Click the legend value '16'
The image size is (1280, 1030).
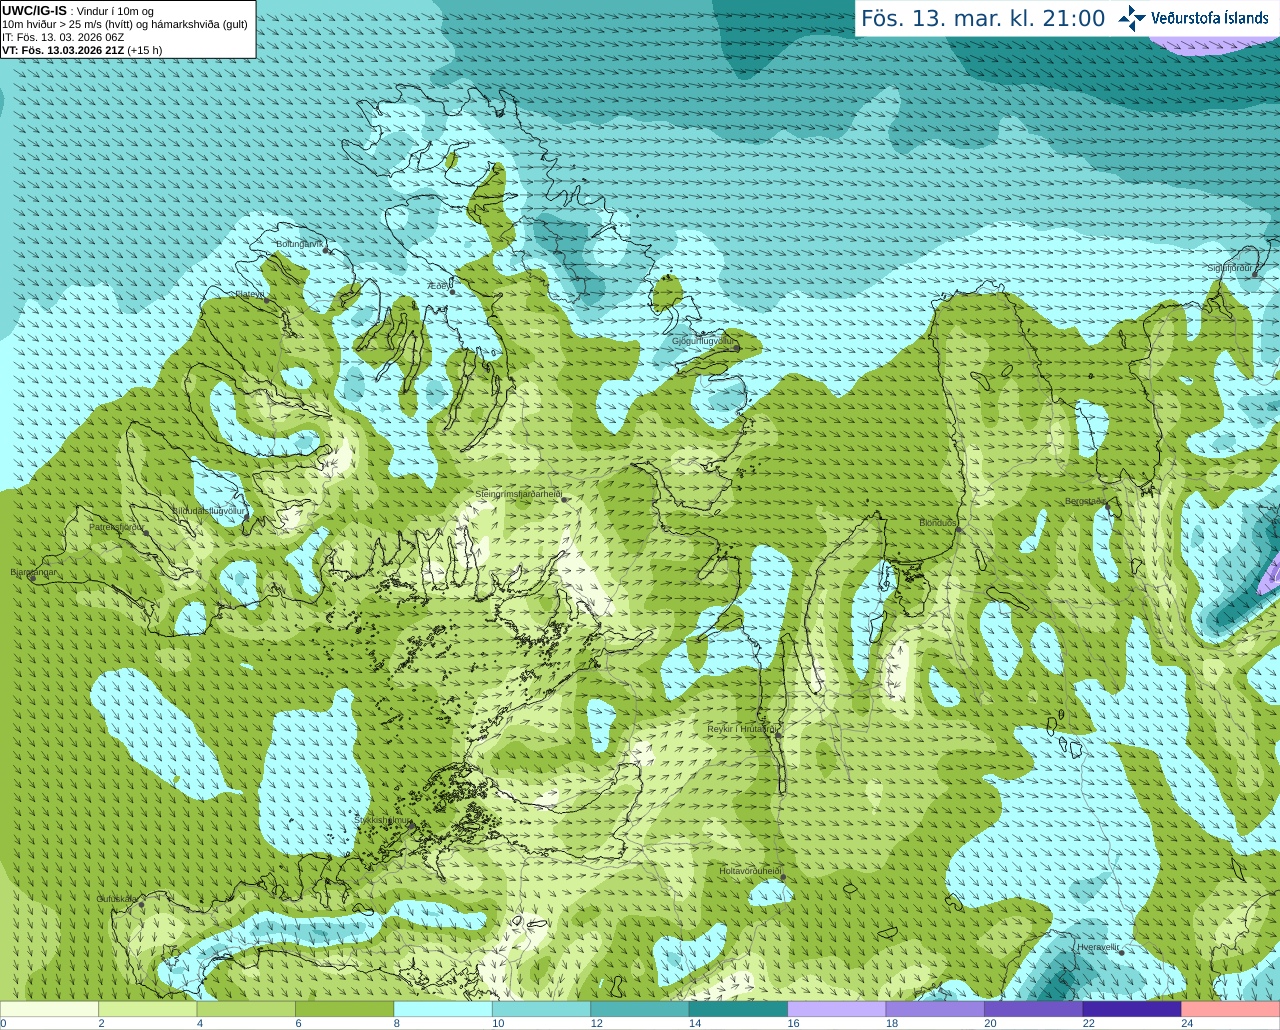tap(793, 1023)
